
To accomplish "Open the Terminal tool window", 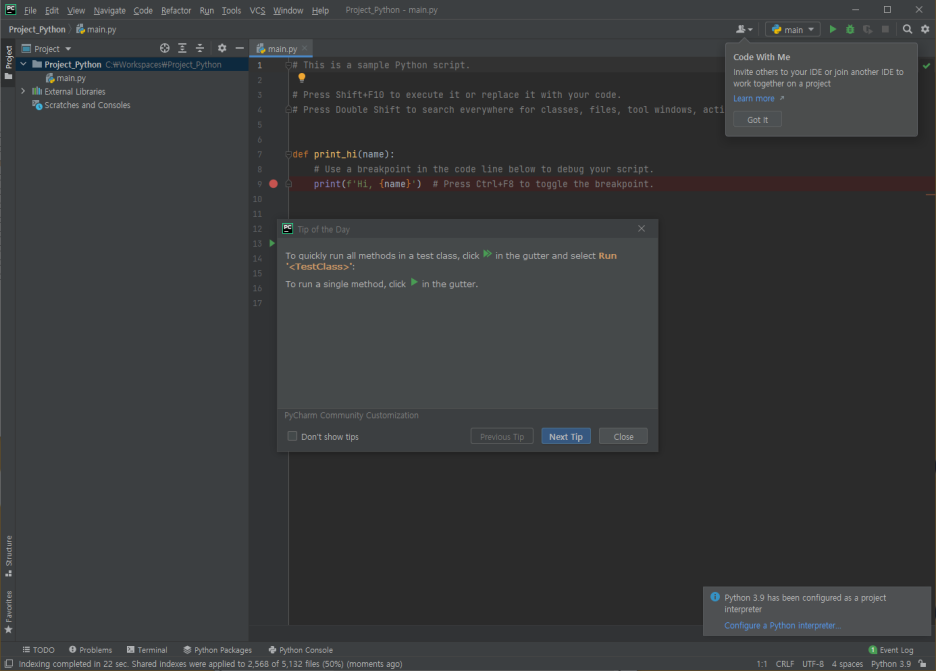I will pyautogui.click(x=147, y=650).
